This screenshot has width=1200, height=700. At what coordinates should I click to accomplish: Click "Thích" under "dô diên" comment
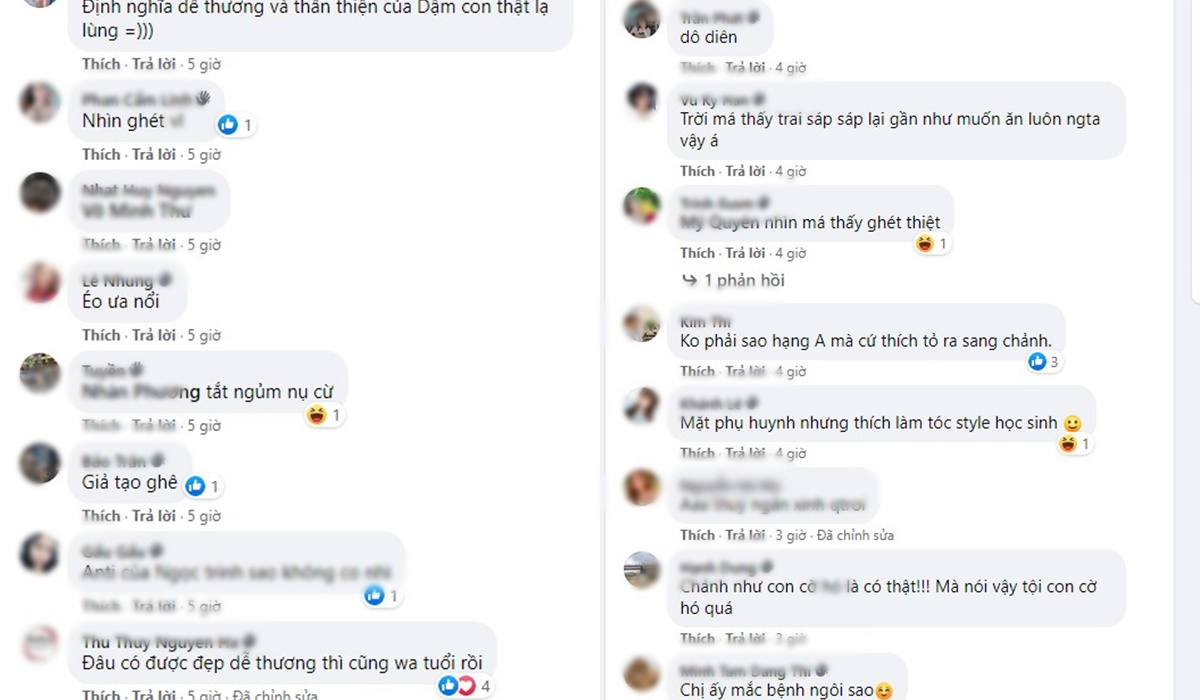(698, 68)
